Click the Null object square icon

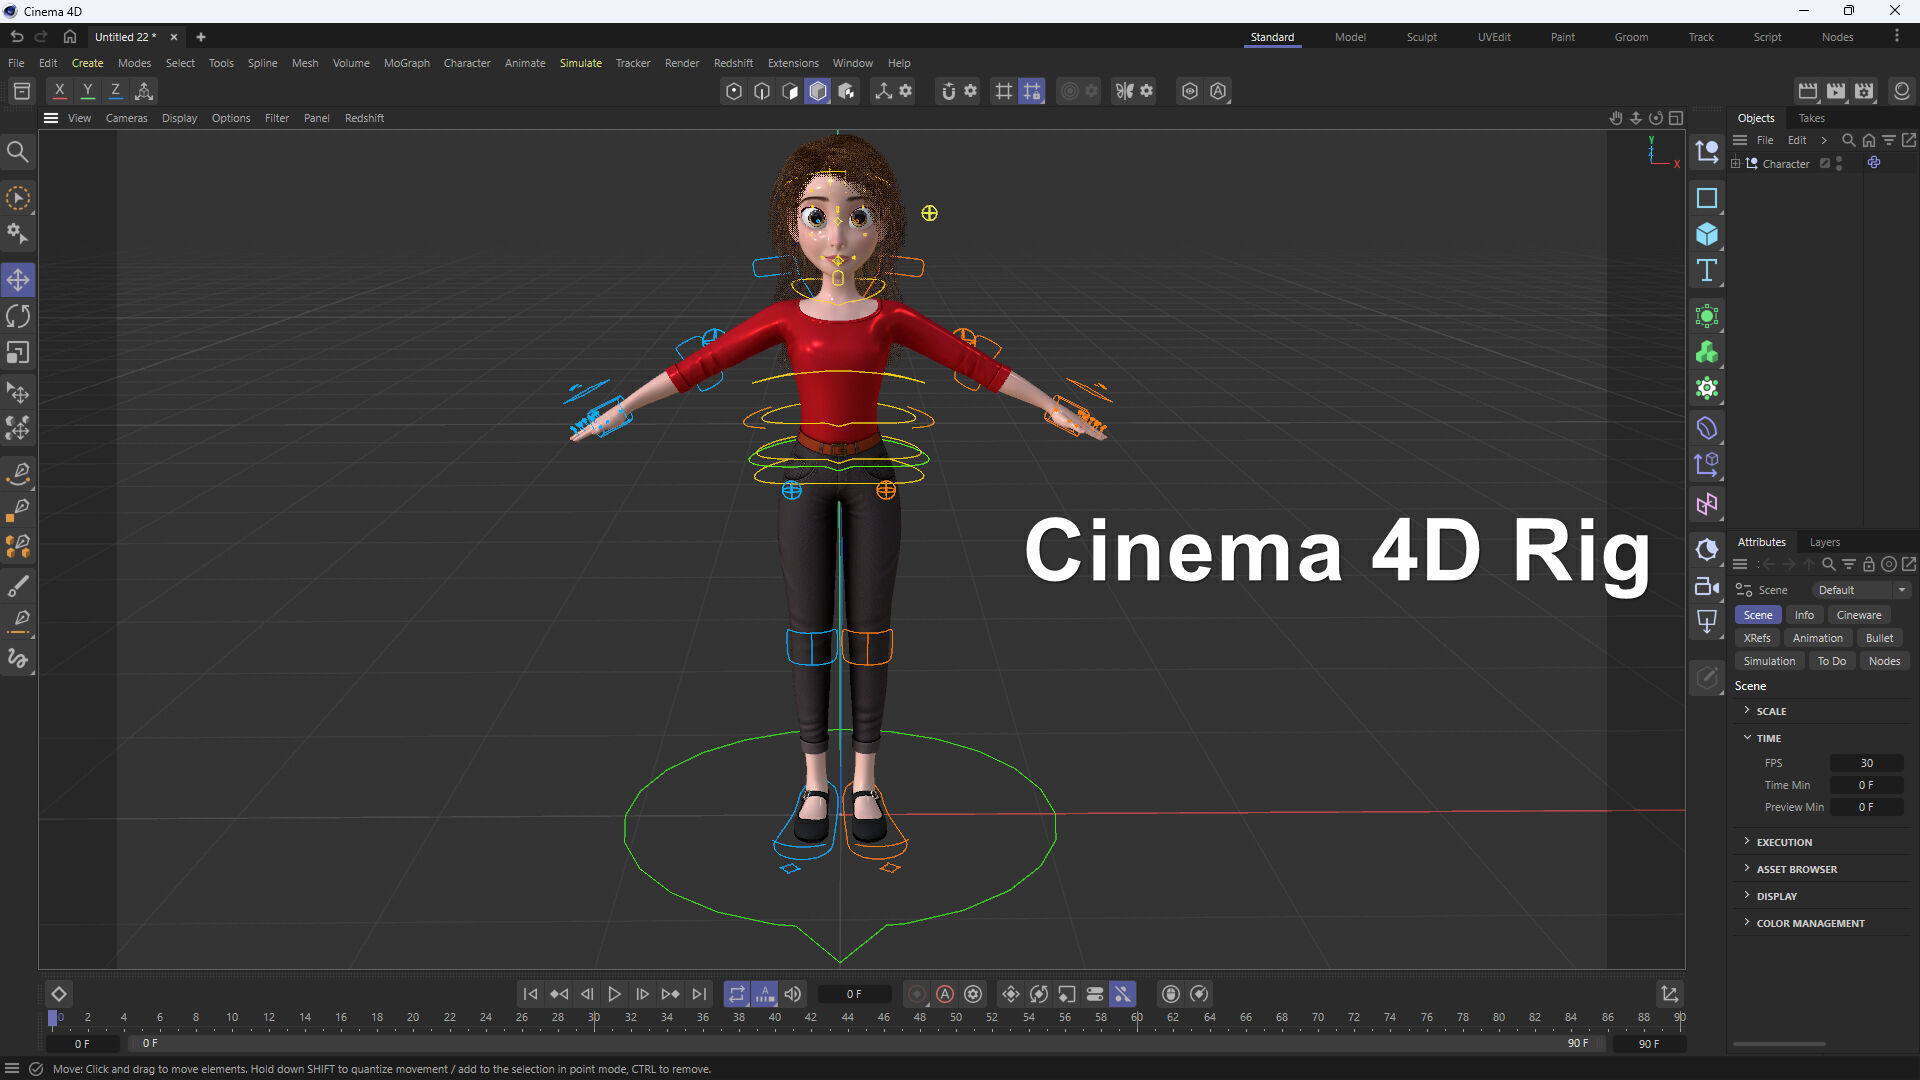click(x=1707, y=198)
